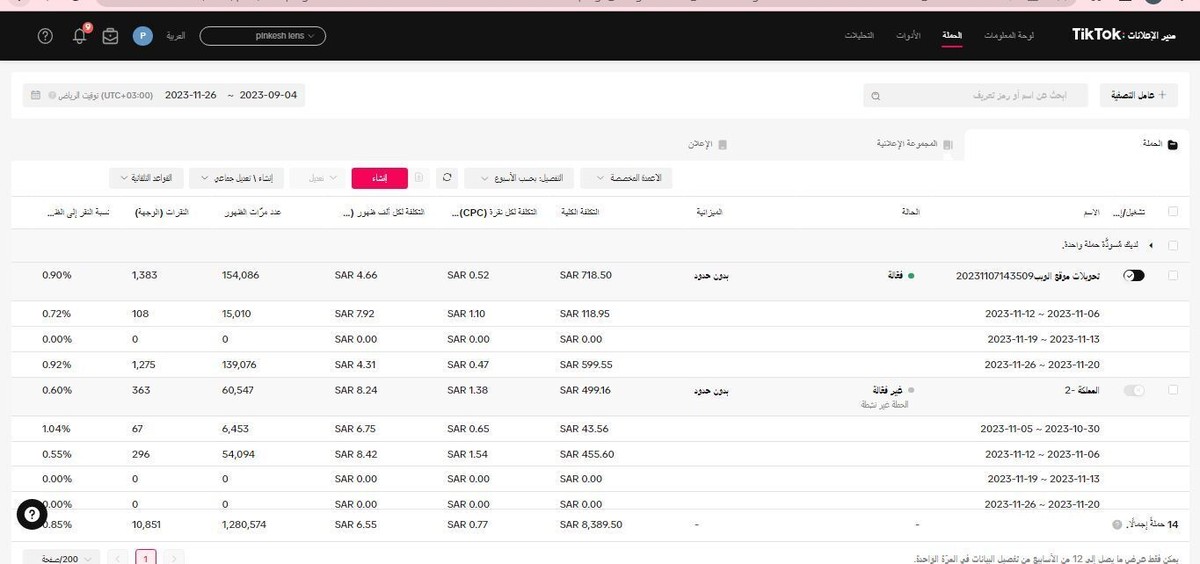Open the blue P profile avatar

(142, 36)
